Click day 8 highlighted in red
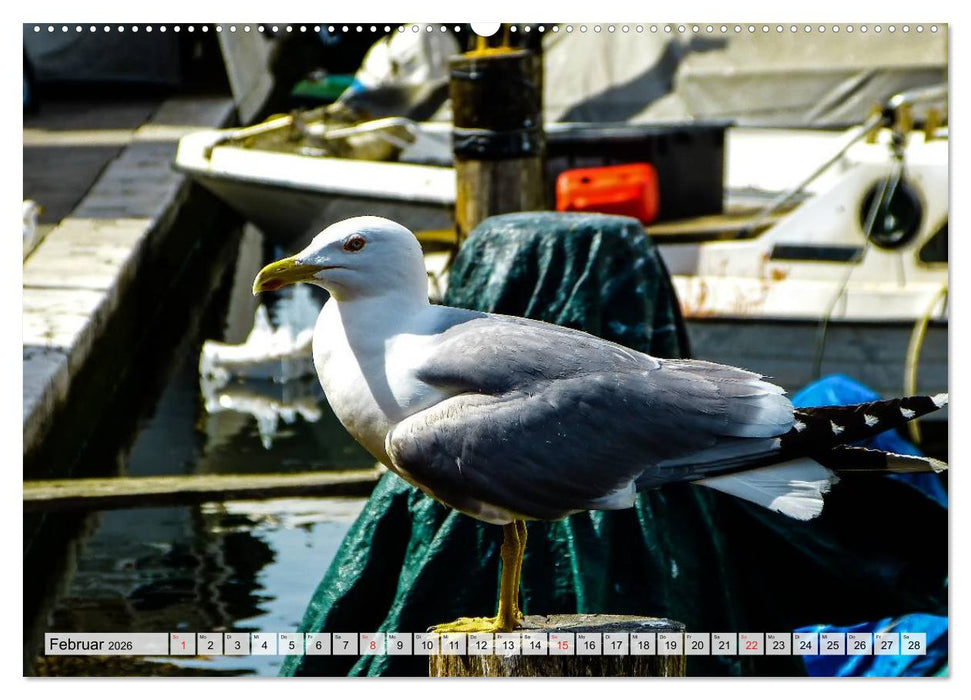Image resolution: width=971 pixels, height=700 pixels. click(x=373, y=644)
